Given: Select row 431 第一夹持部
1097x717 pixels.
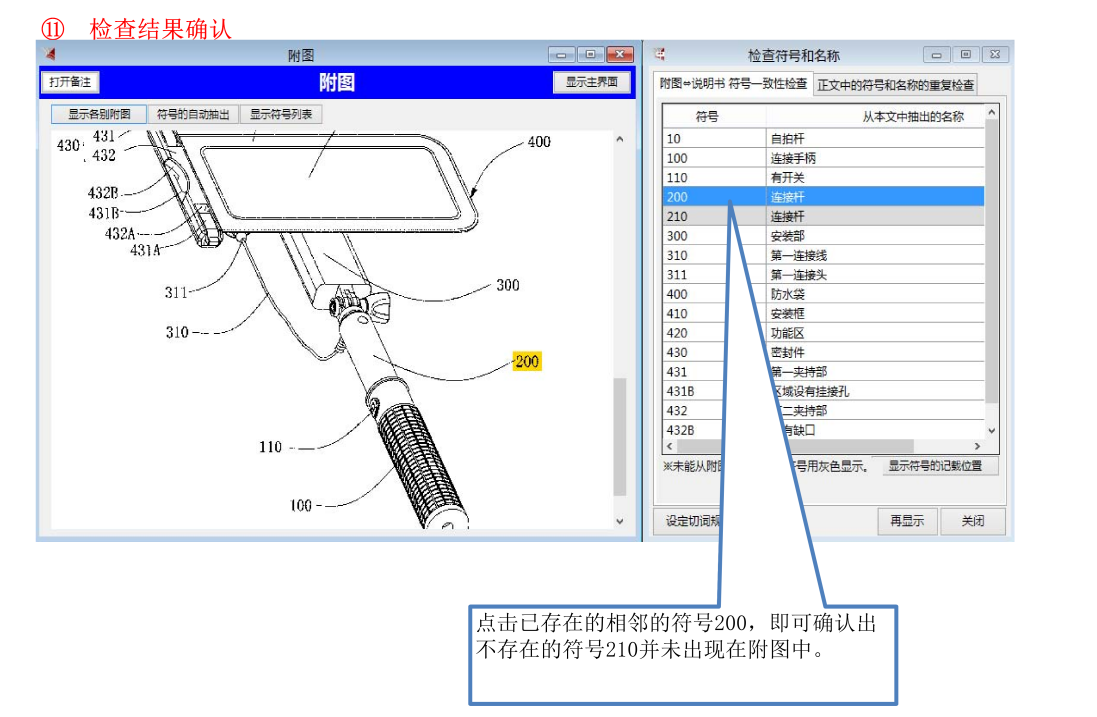Looking at the screenshot, I should [x=823, y=372].
